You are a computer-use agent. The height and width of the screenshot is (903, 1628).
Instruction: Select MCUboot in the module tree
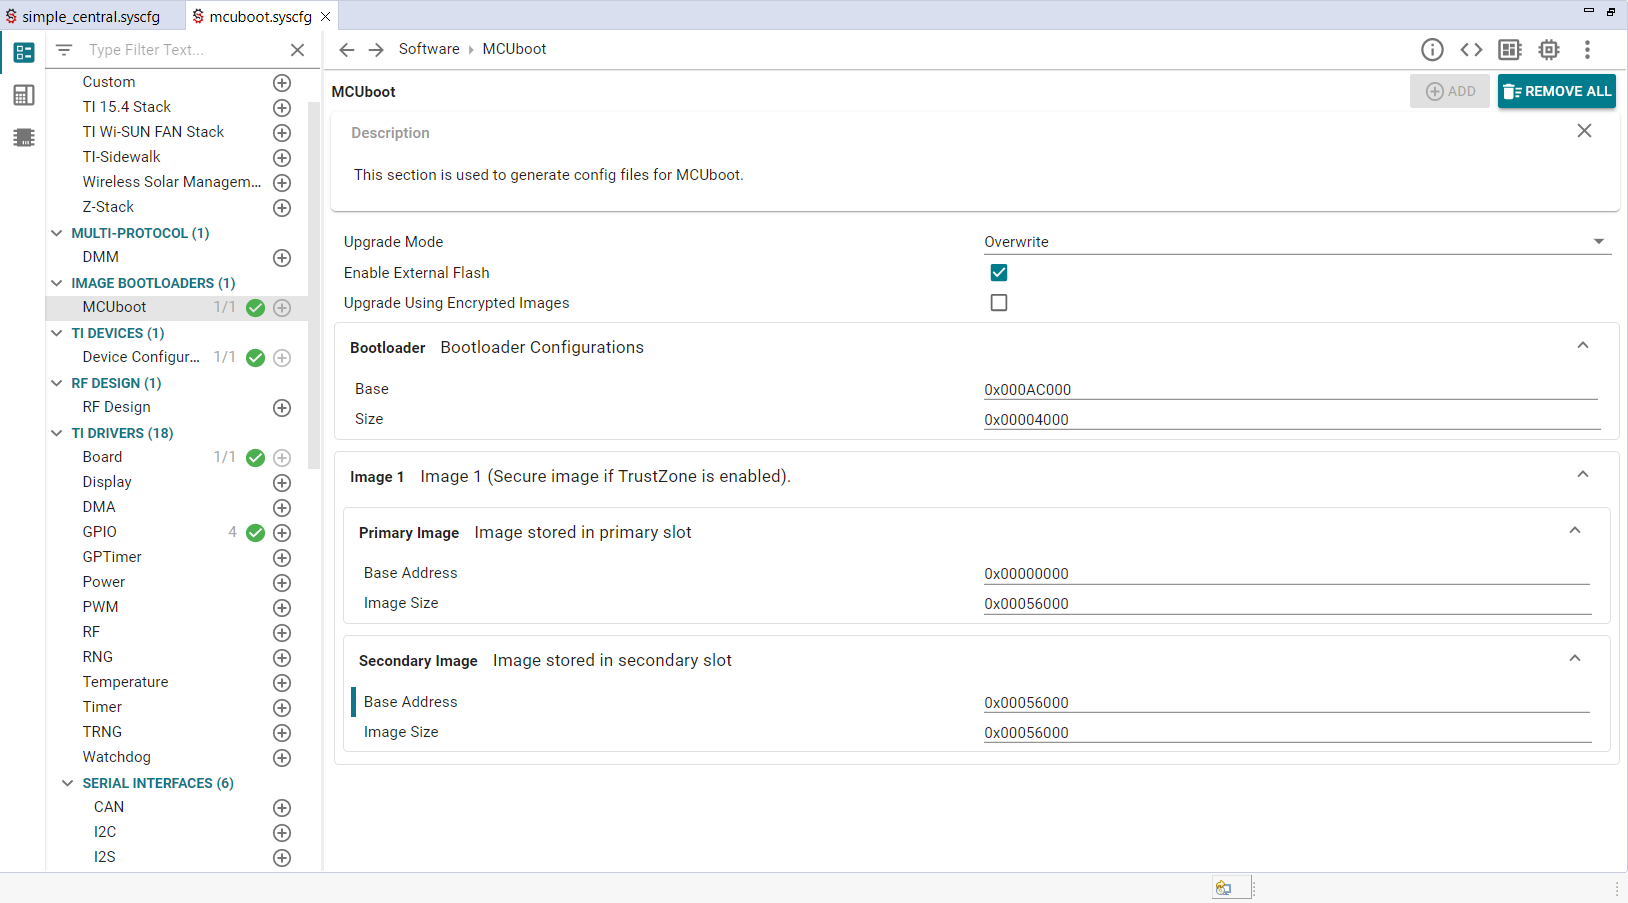114,307
